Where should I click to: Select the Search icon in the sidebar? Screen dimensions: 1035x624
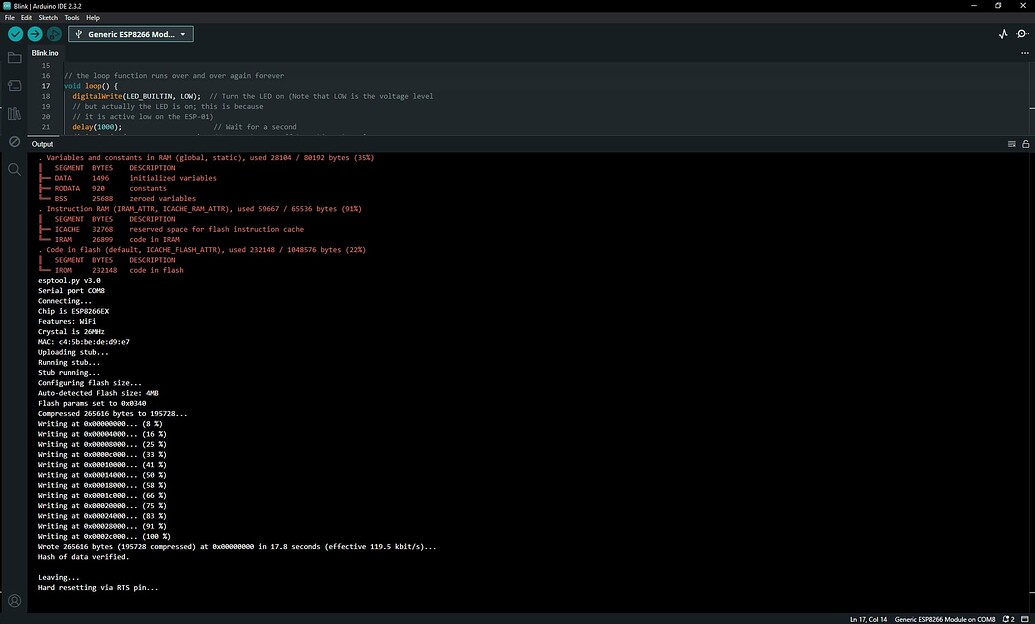[x=13, y=169]
